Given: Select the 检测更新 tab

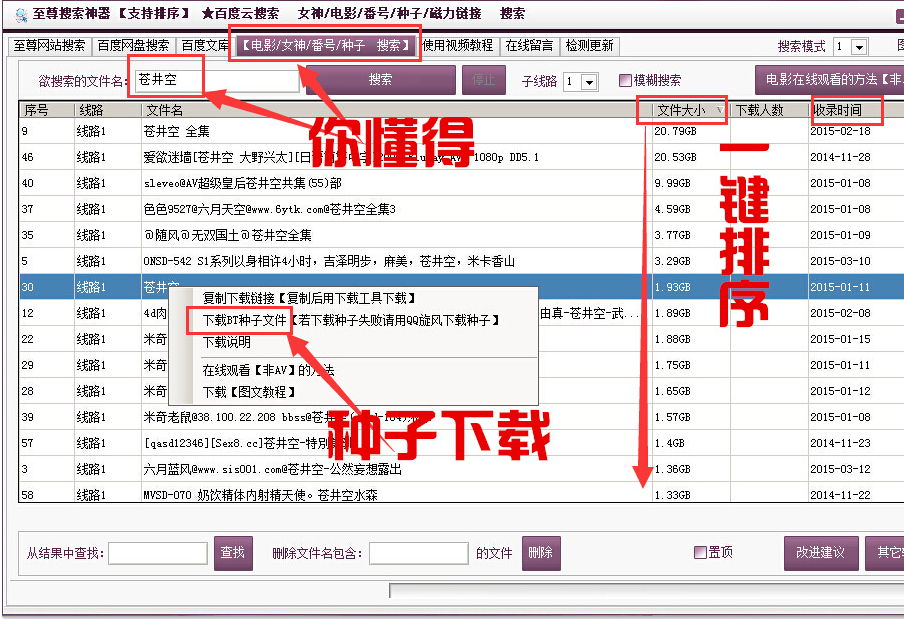Looking at the screenshot, I should pos(589,46).
